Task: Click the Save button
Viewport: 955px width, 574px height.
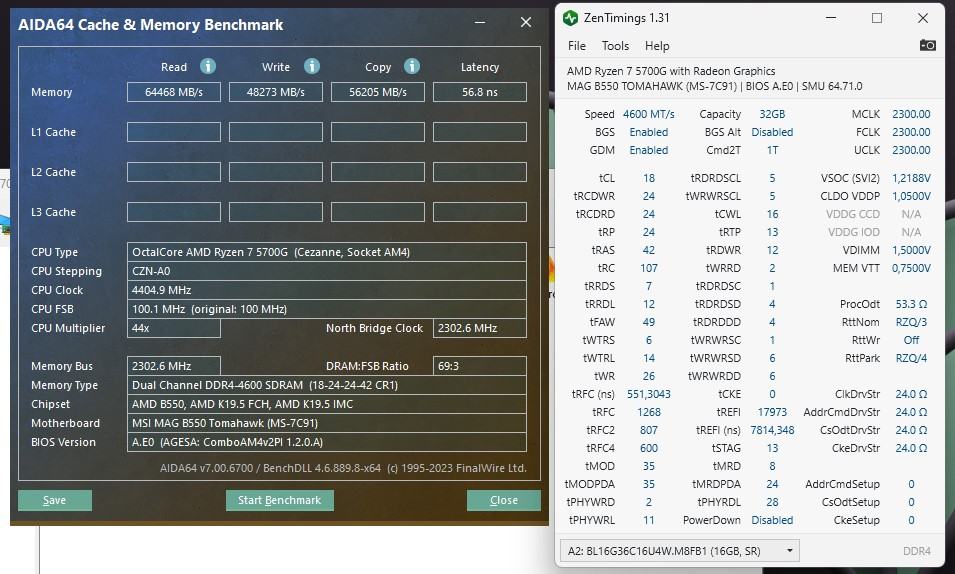Action: click(55, 500)
